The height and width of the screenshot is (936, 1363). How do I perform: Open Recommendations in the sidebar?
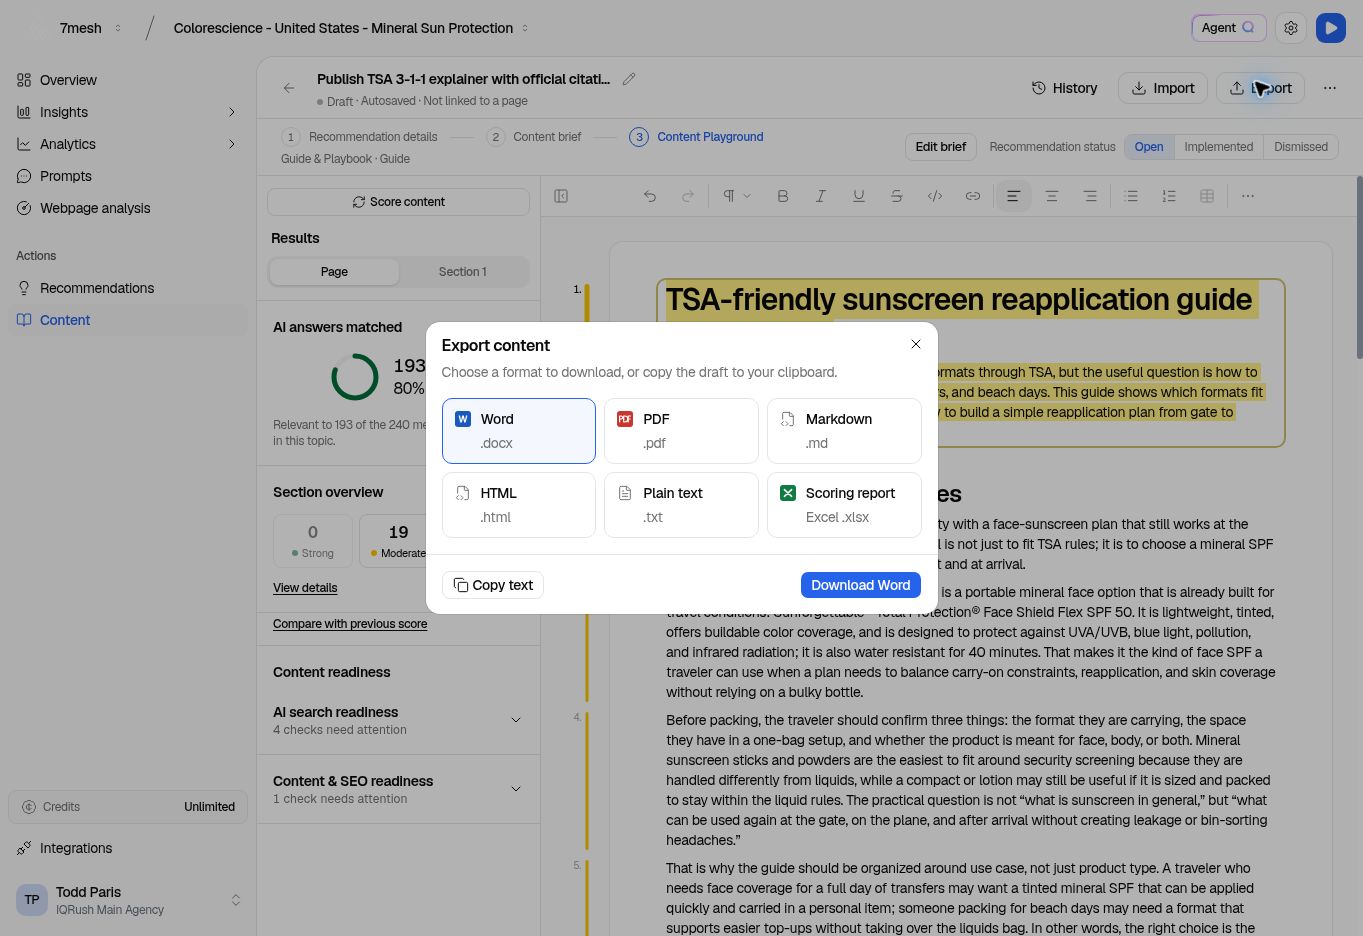click(x=127, y=288)
